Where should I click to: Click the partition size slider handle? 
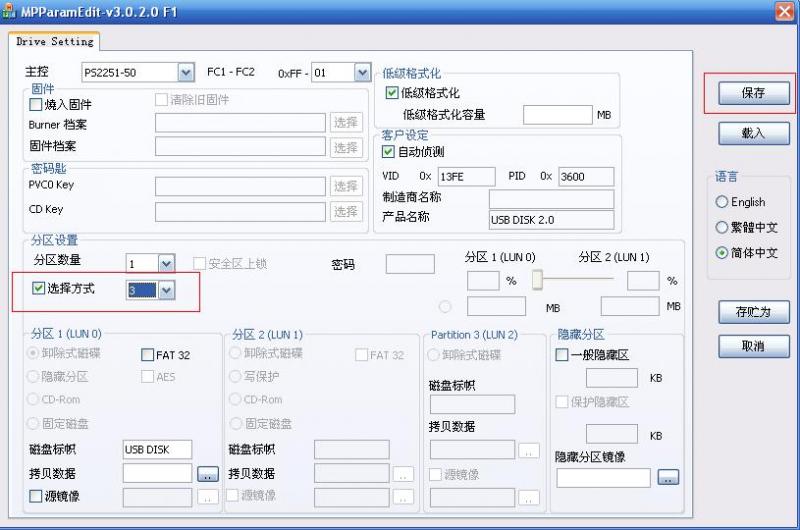[x=537, y=279]
